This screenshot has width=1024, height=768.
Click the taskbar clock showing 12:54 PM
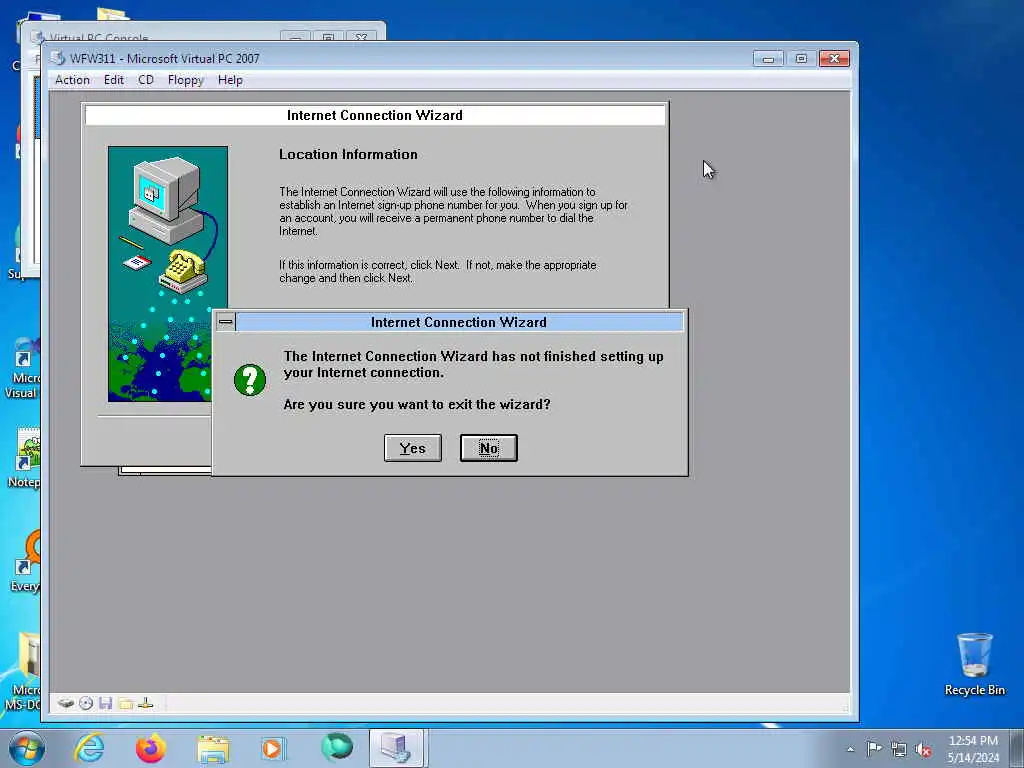973,749
